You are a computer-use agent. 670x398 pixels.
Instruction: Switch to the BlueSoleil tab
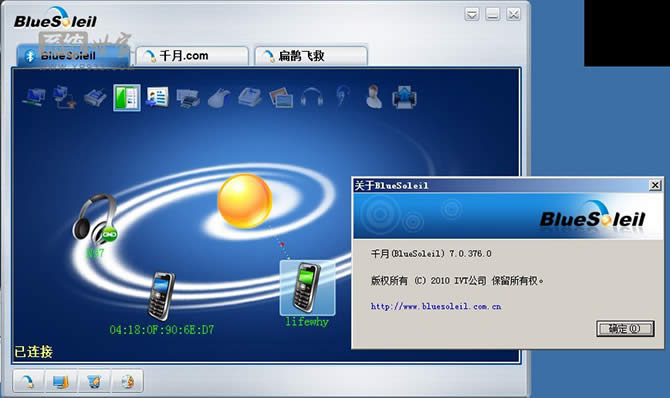pyautogui.click(x=73, y=56)
